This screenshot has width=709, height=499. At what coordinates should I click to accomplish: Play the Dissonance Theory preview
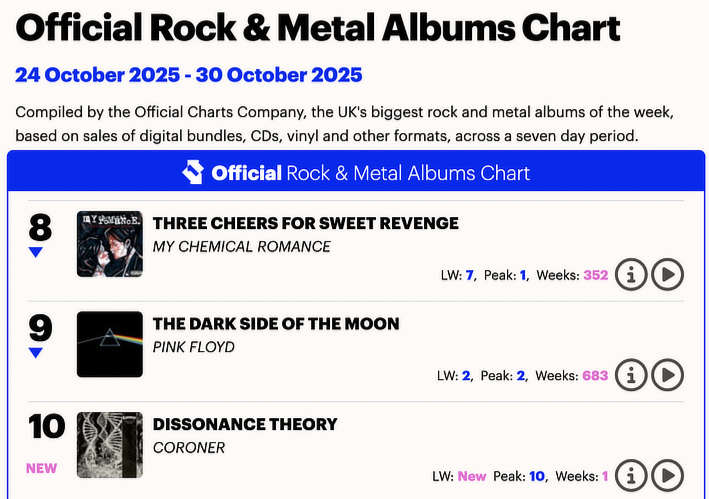(x=668, y=475)
